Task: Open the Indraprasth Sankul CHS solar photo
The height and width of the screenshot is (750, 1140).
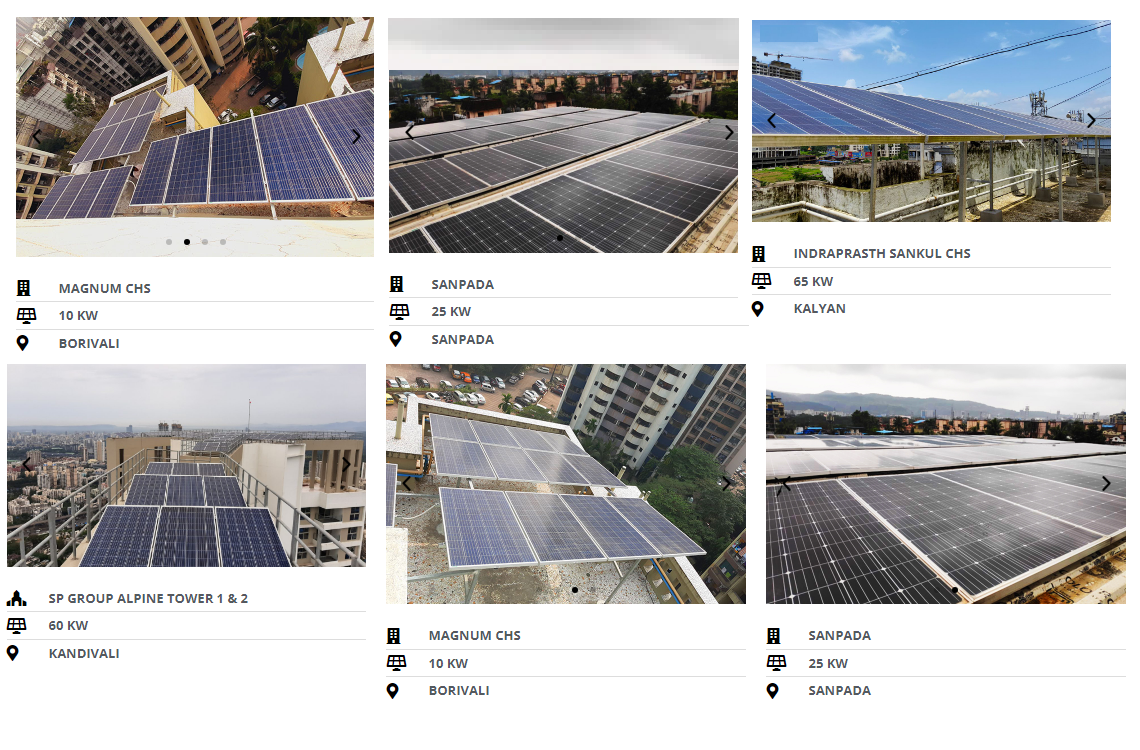Action: (x=930, y=150)
